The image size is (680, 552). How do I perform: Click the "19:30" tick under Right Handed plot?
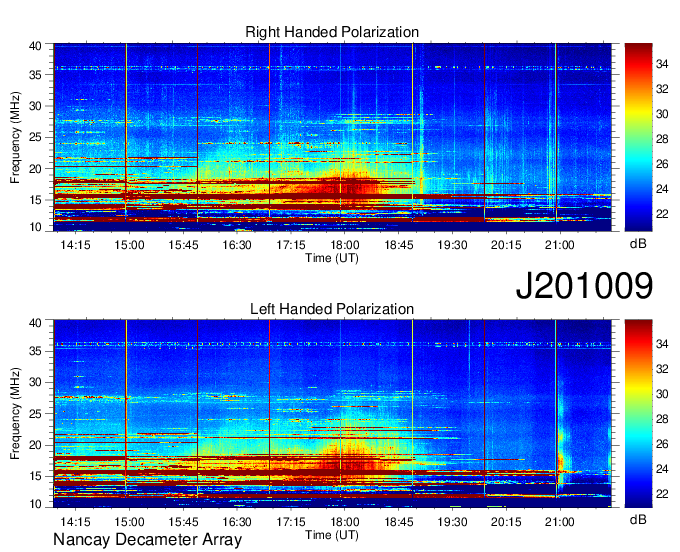(452, 245)
